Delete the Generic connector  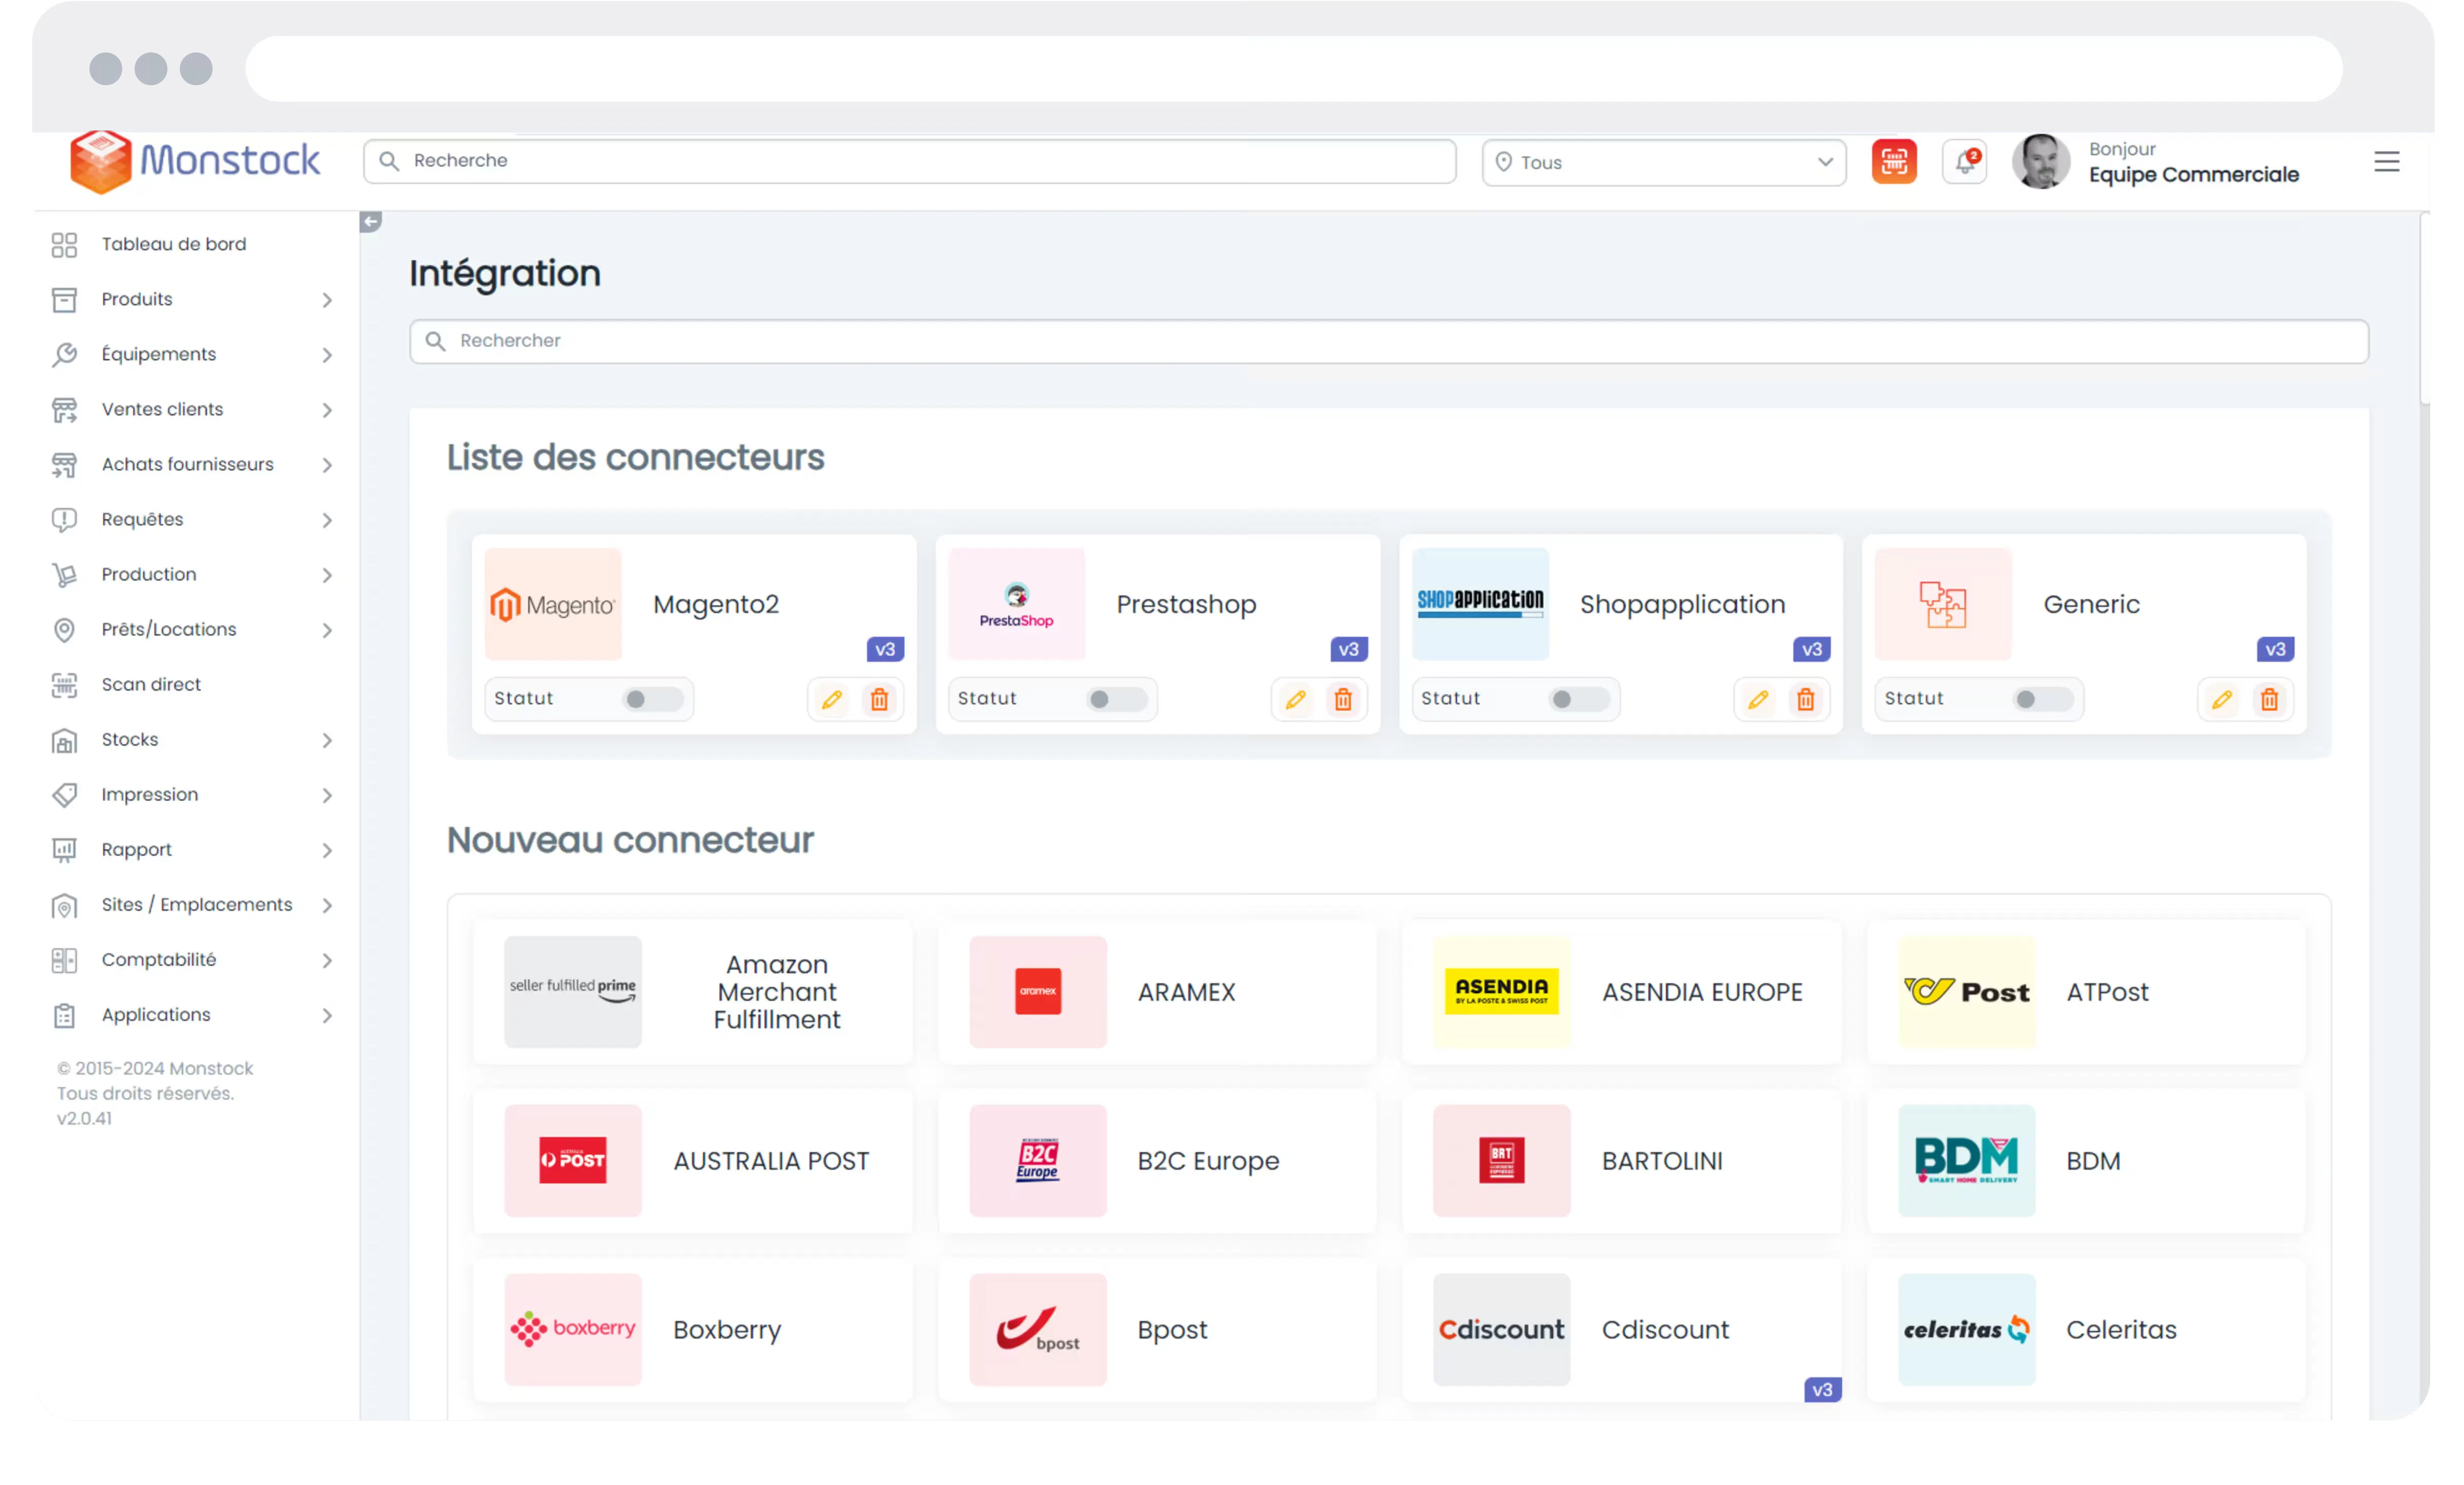click(2269, 699)
